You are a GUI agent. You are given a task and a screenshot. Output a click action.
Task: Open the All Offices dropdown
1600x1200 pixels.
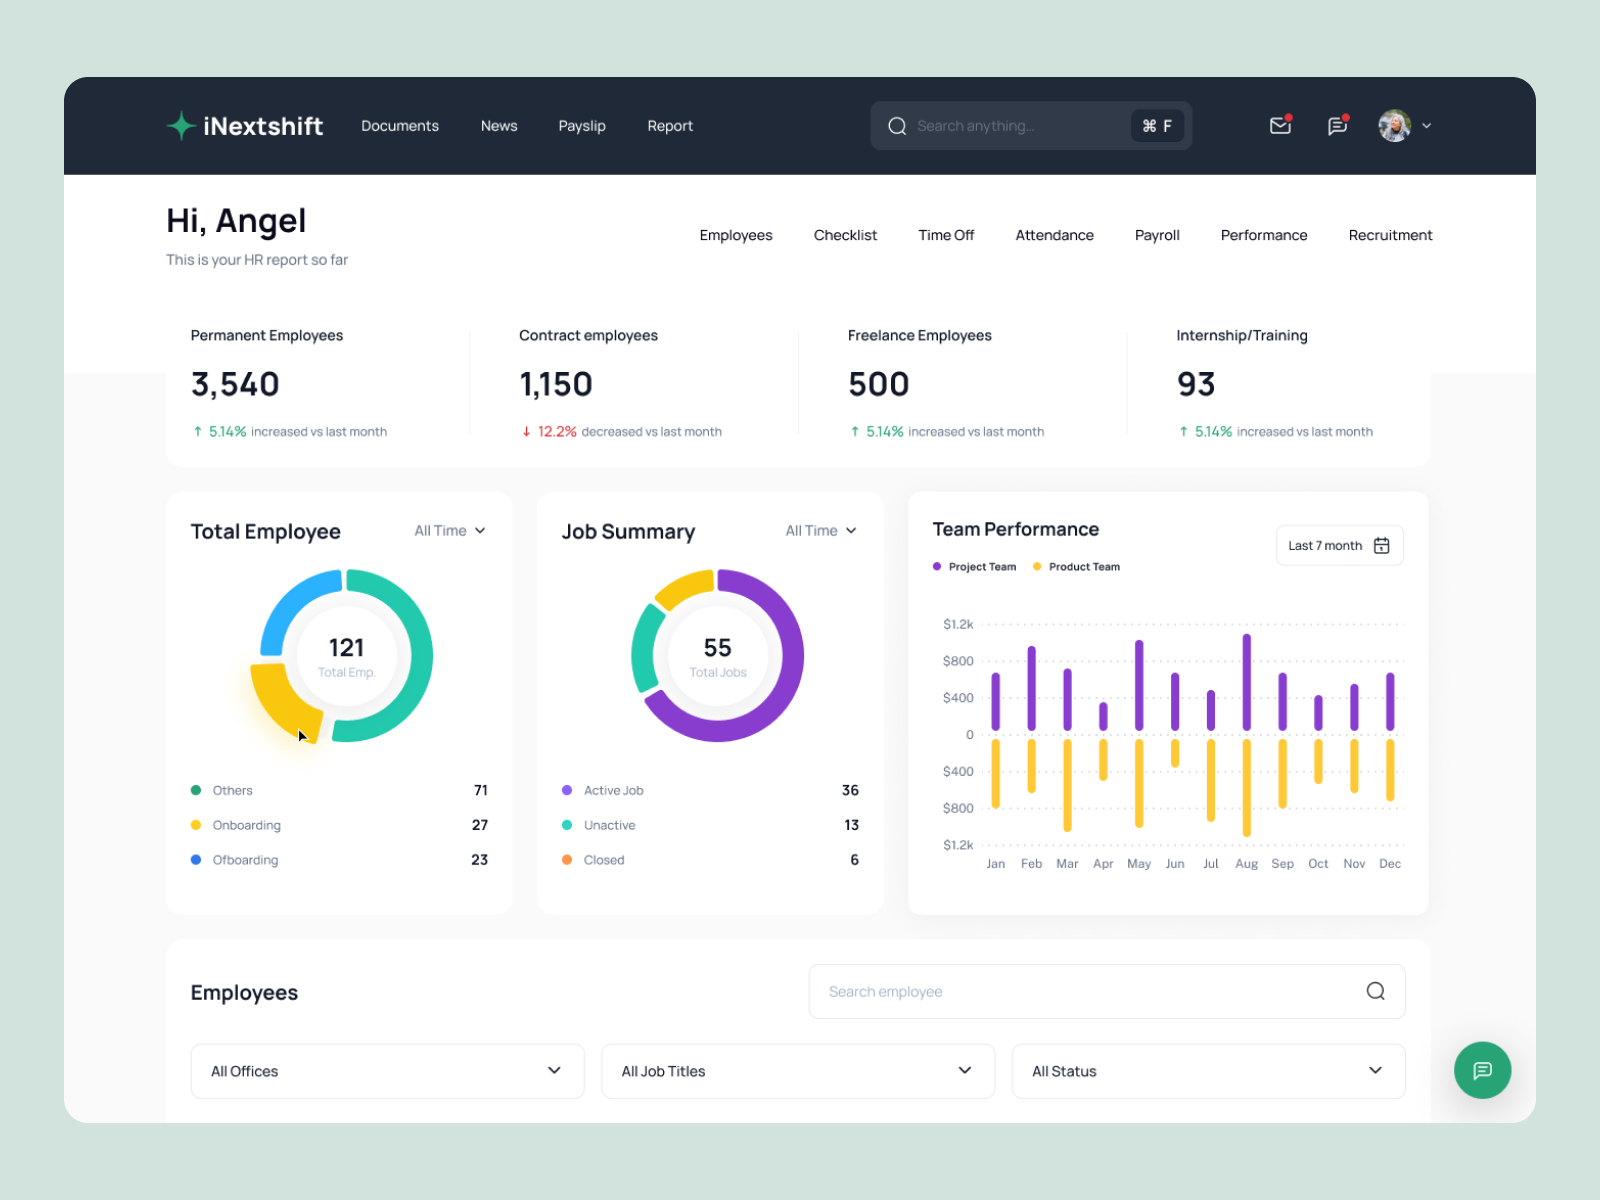387,1071
